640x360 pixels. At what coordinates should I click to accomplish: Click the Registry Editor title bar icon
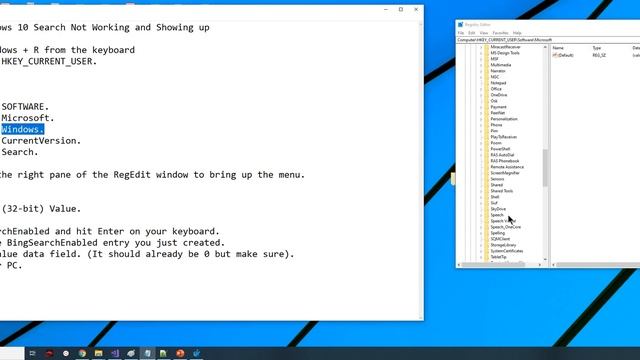point(460,24)
